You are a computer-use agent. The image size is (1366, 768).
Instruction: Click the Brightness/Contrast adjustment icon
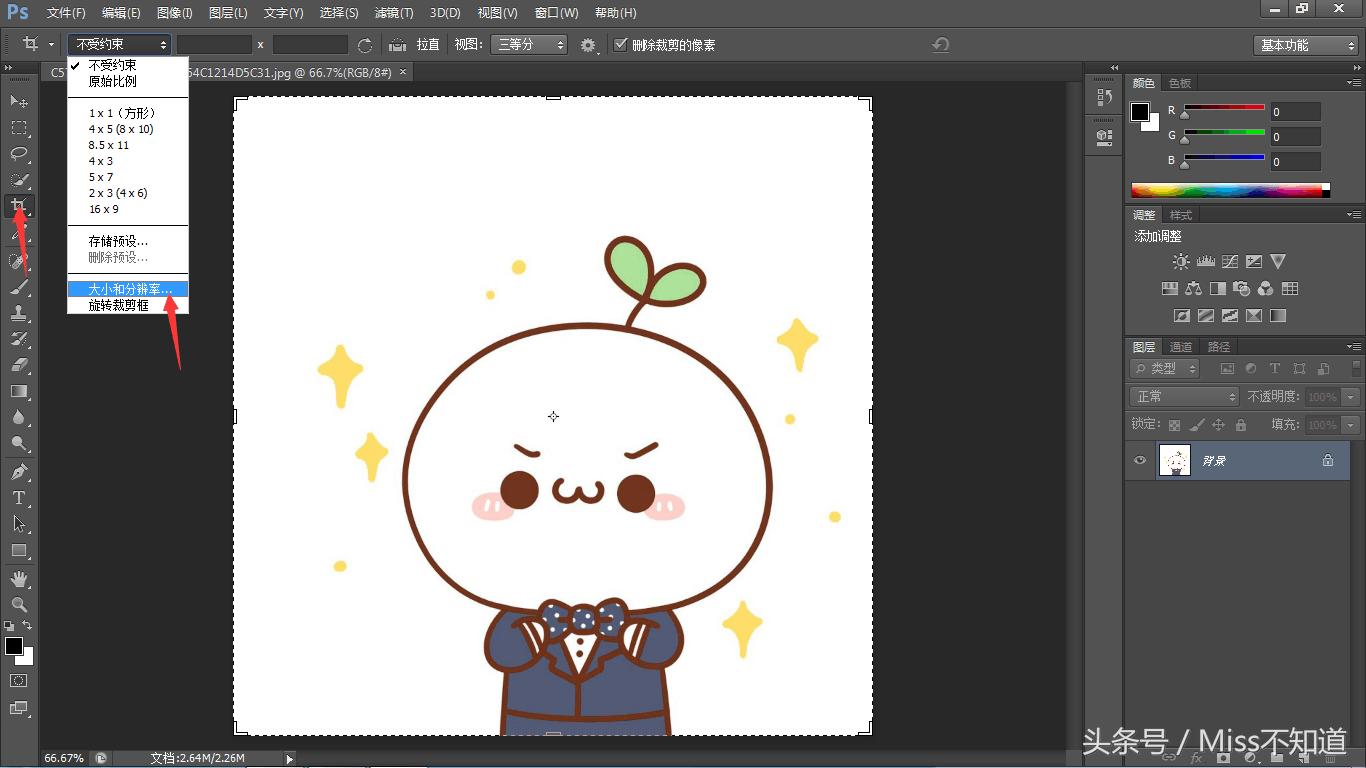pos(1181,262)
